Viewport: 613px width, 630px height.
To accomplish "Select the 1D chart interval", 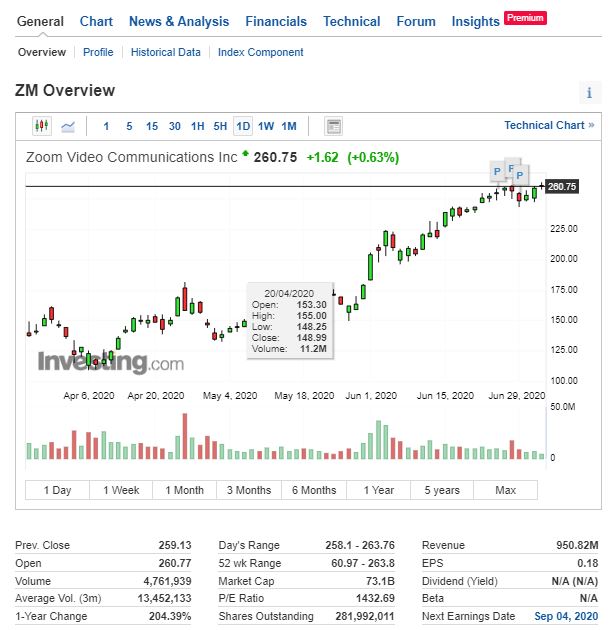I will (243, 127).
